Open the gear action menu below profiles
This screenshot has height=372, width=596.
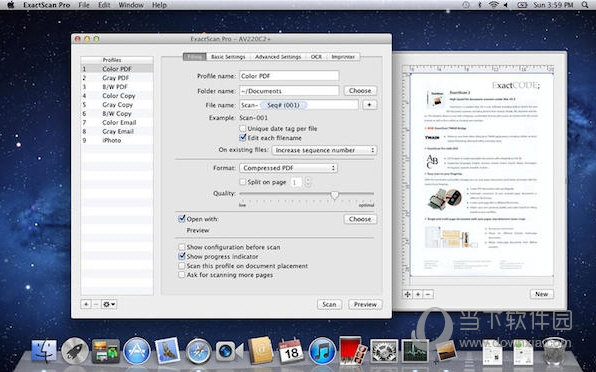109,304
